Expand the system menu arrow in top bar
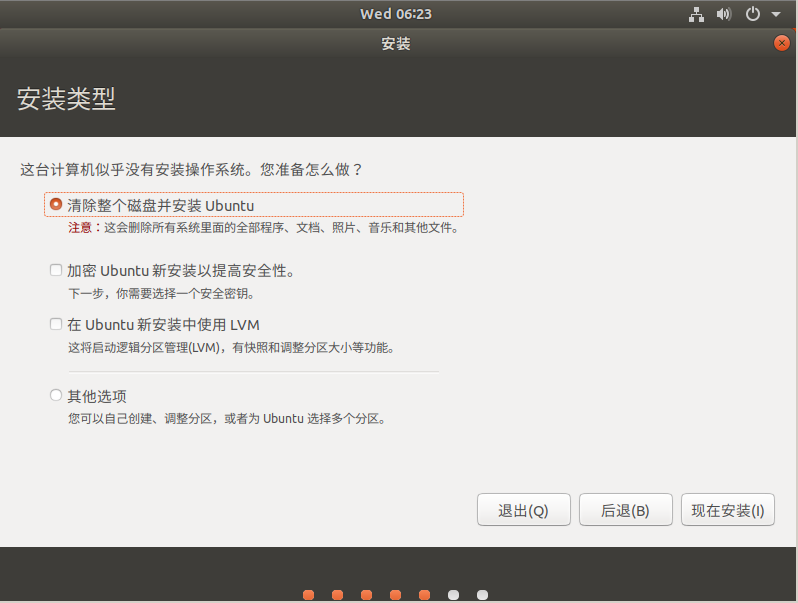The height and width of the screenshot is (603, 798). (776, 15)
